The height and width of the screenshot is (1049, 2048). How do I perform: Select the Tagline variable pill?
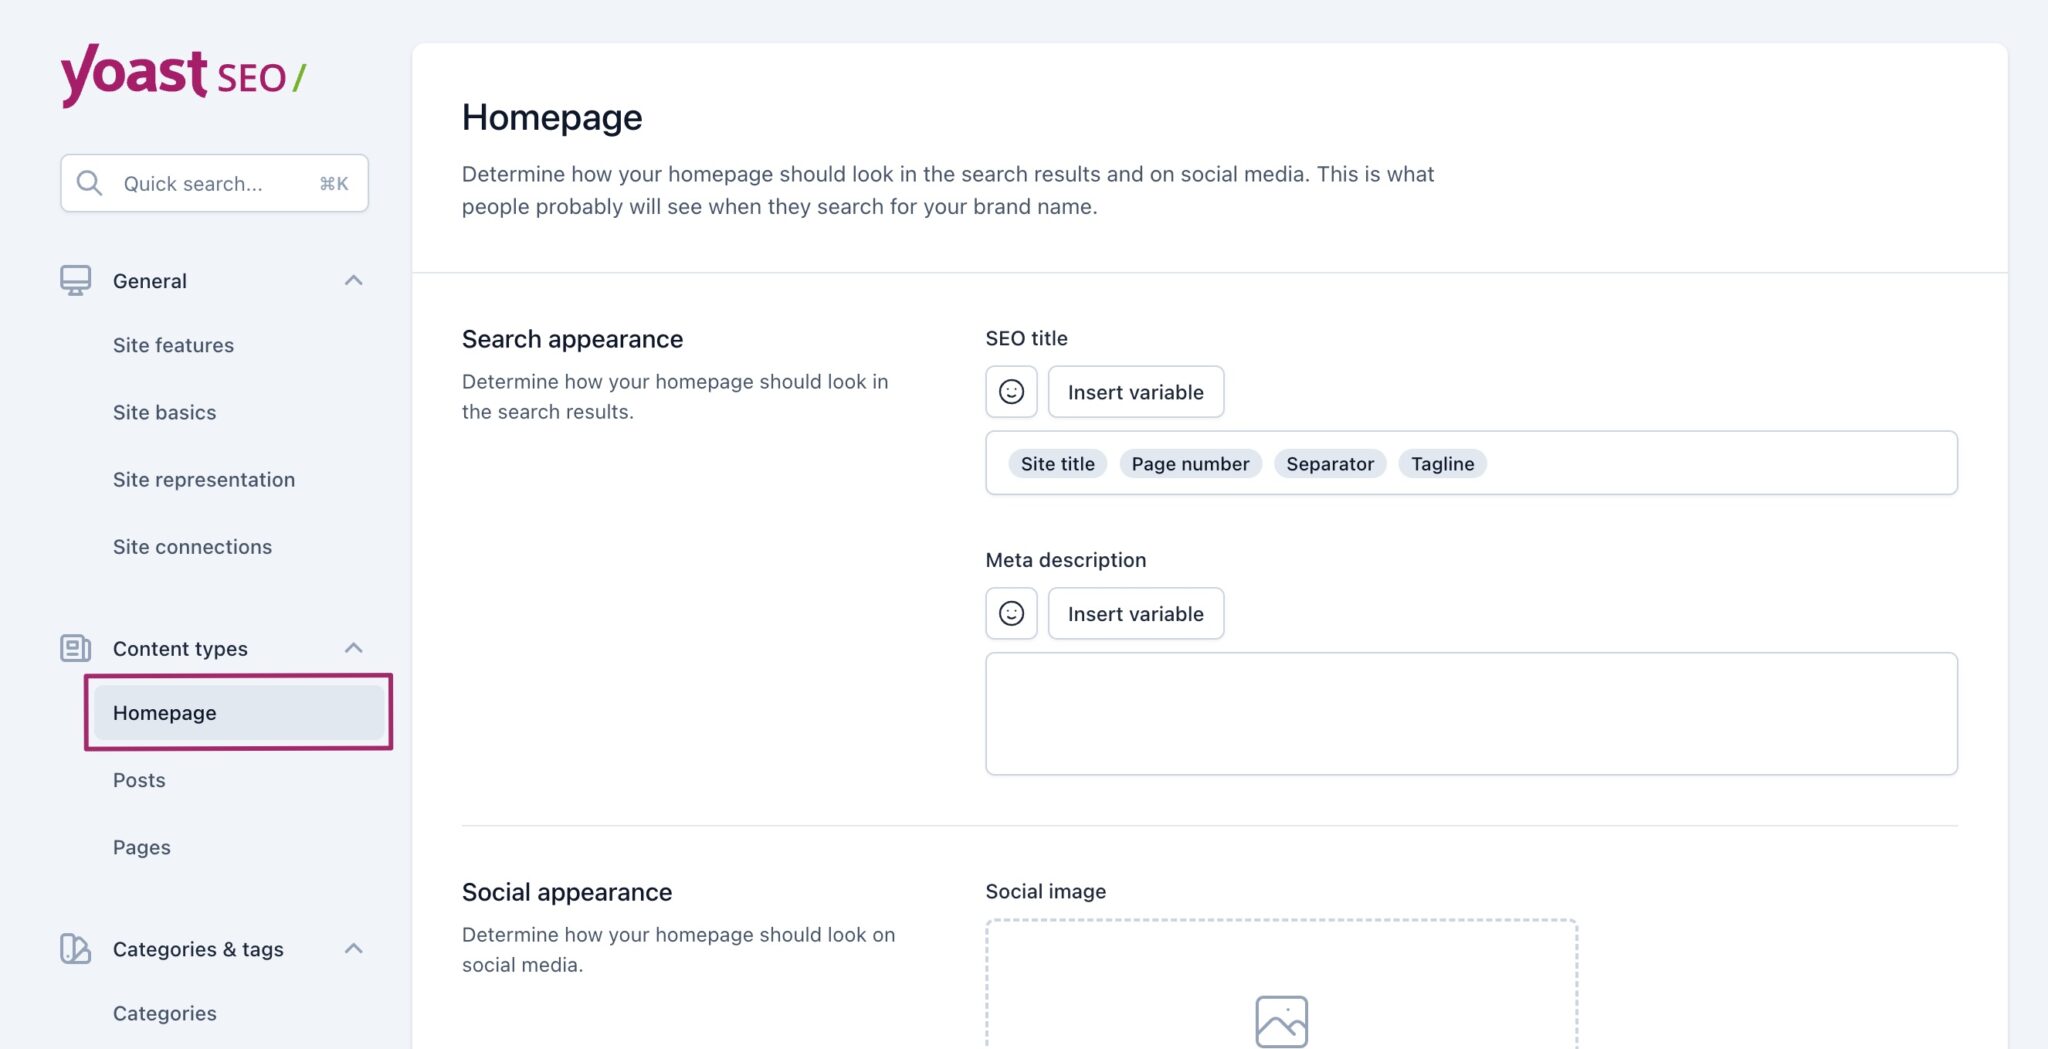1442,463
